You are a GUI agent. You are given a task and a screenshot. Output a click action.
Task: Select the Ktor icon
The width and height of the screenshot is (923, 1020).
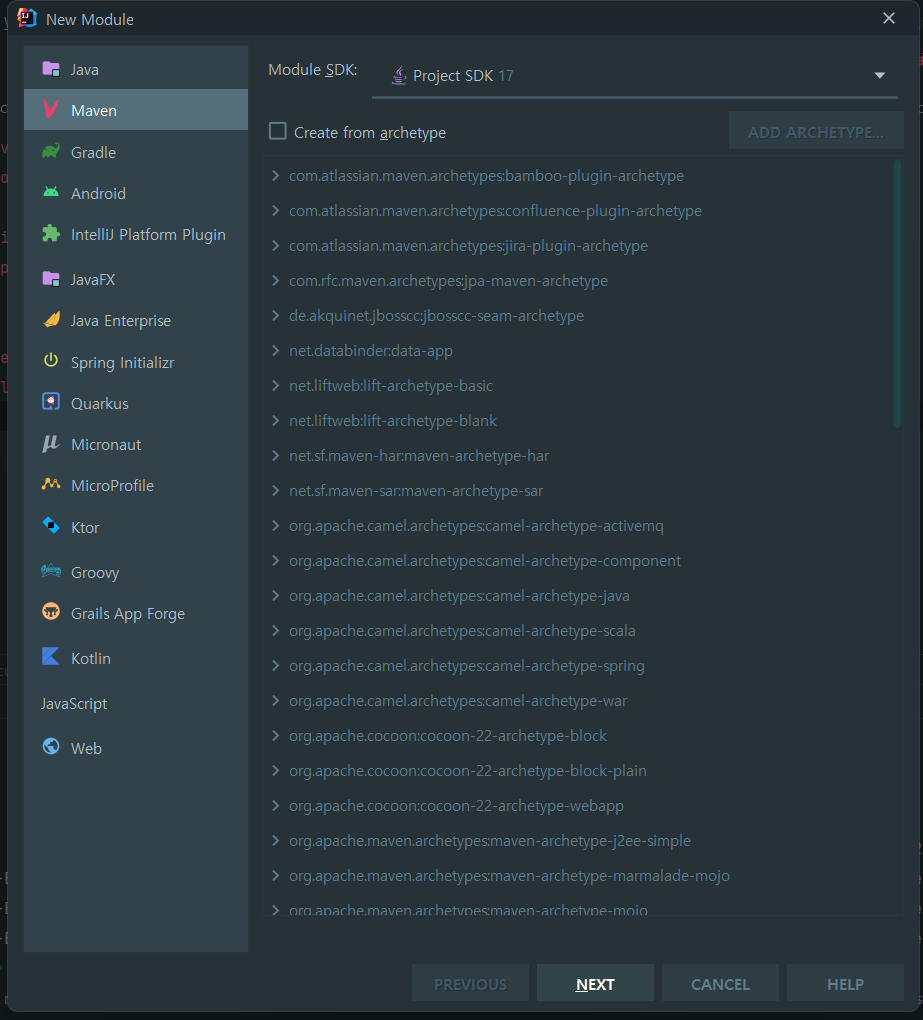click(x=51, y=526)
